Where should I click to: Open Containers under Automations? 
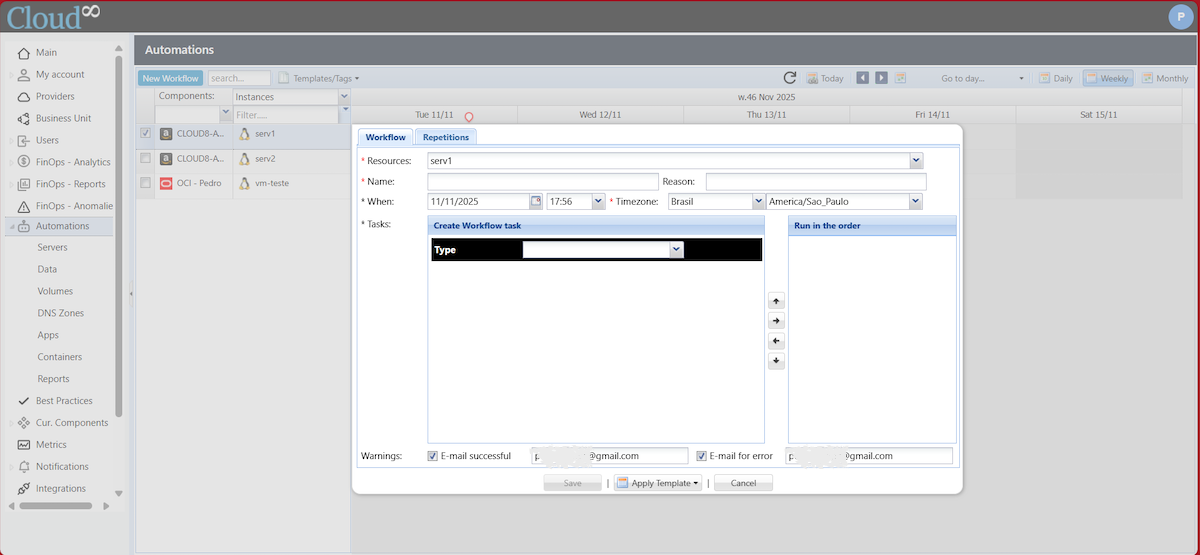click(59, 357)
